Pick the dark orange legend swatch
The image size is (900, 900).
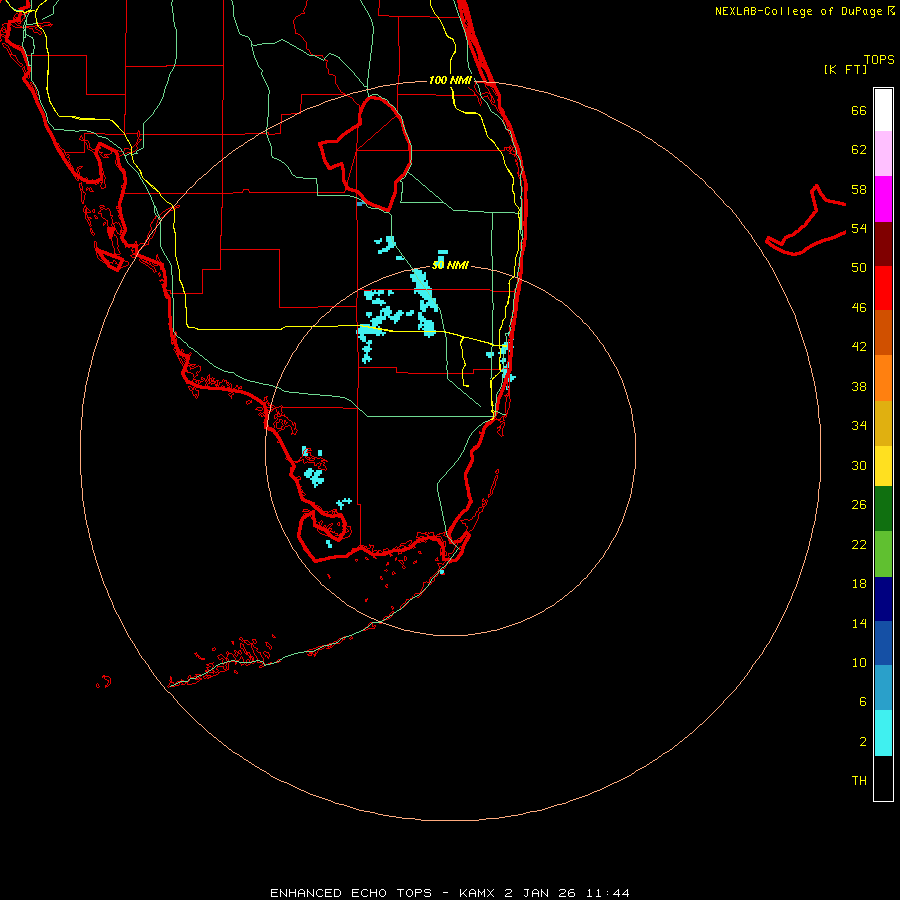click(883, 333)
